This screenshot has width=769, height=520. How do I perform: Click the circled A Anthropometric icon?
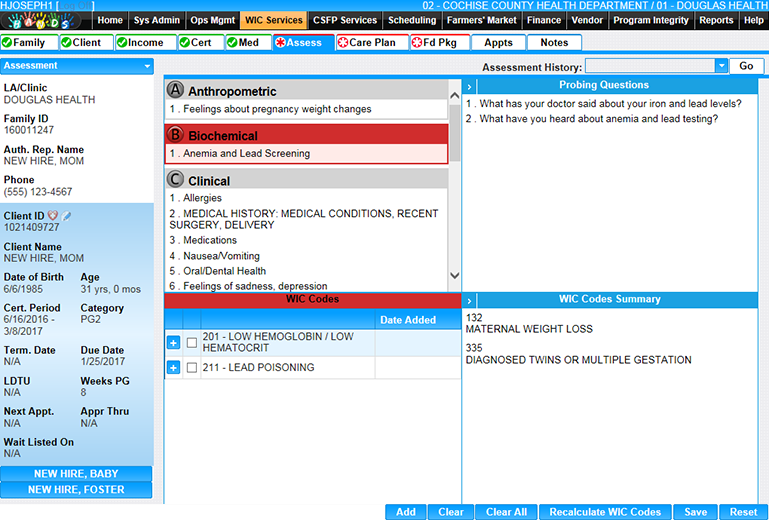pos(176,90)
